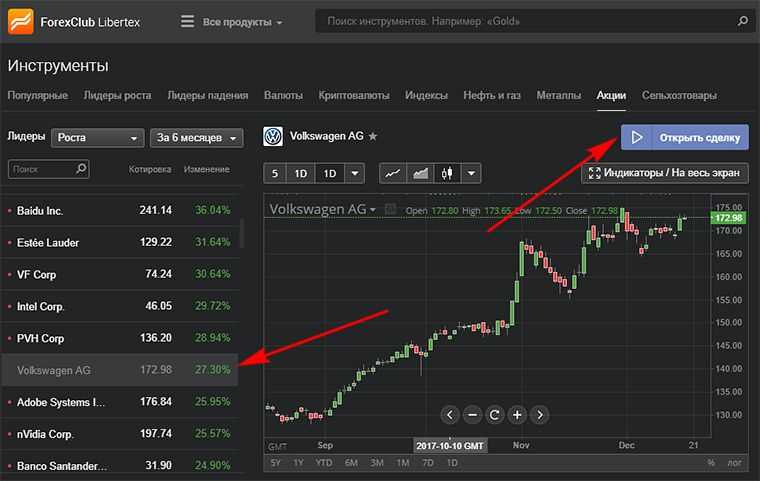Select Intel Corp. row
Screen dimensions: 760x481
120,306
